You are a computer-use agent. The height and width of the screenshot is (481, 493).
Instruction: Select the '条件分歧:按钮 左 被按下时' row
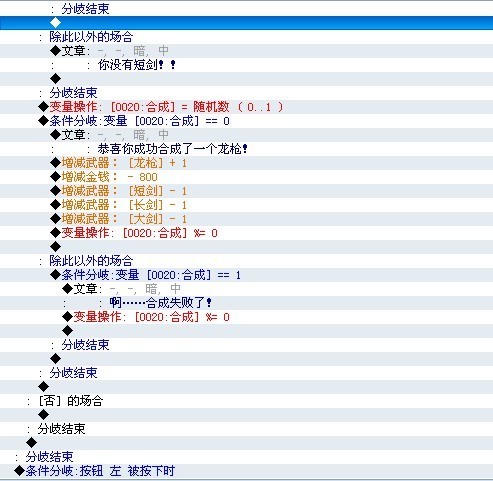click(246, 471)
